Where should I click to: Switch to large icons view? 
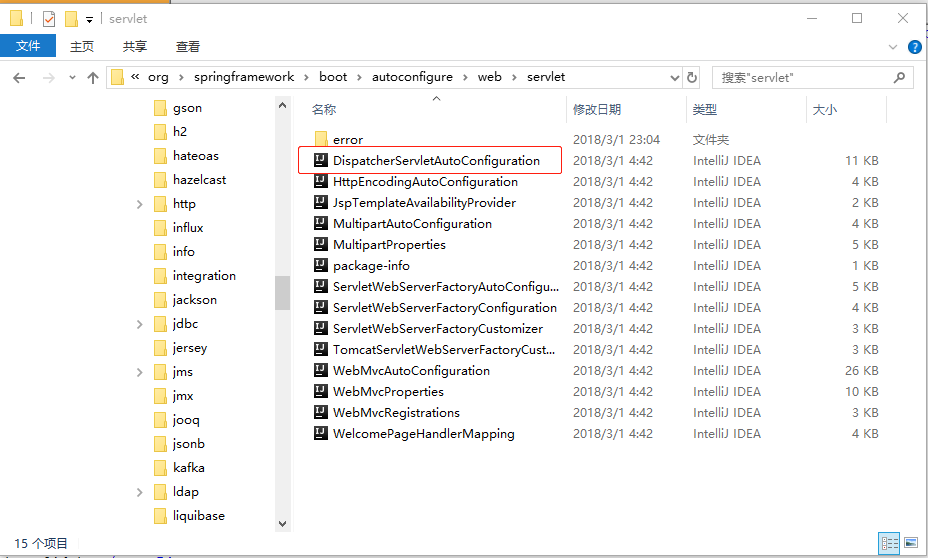point(911,543)
